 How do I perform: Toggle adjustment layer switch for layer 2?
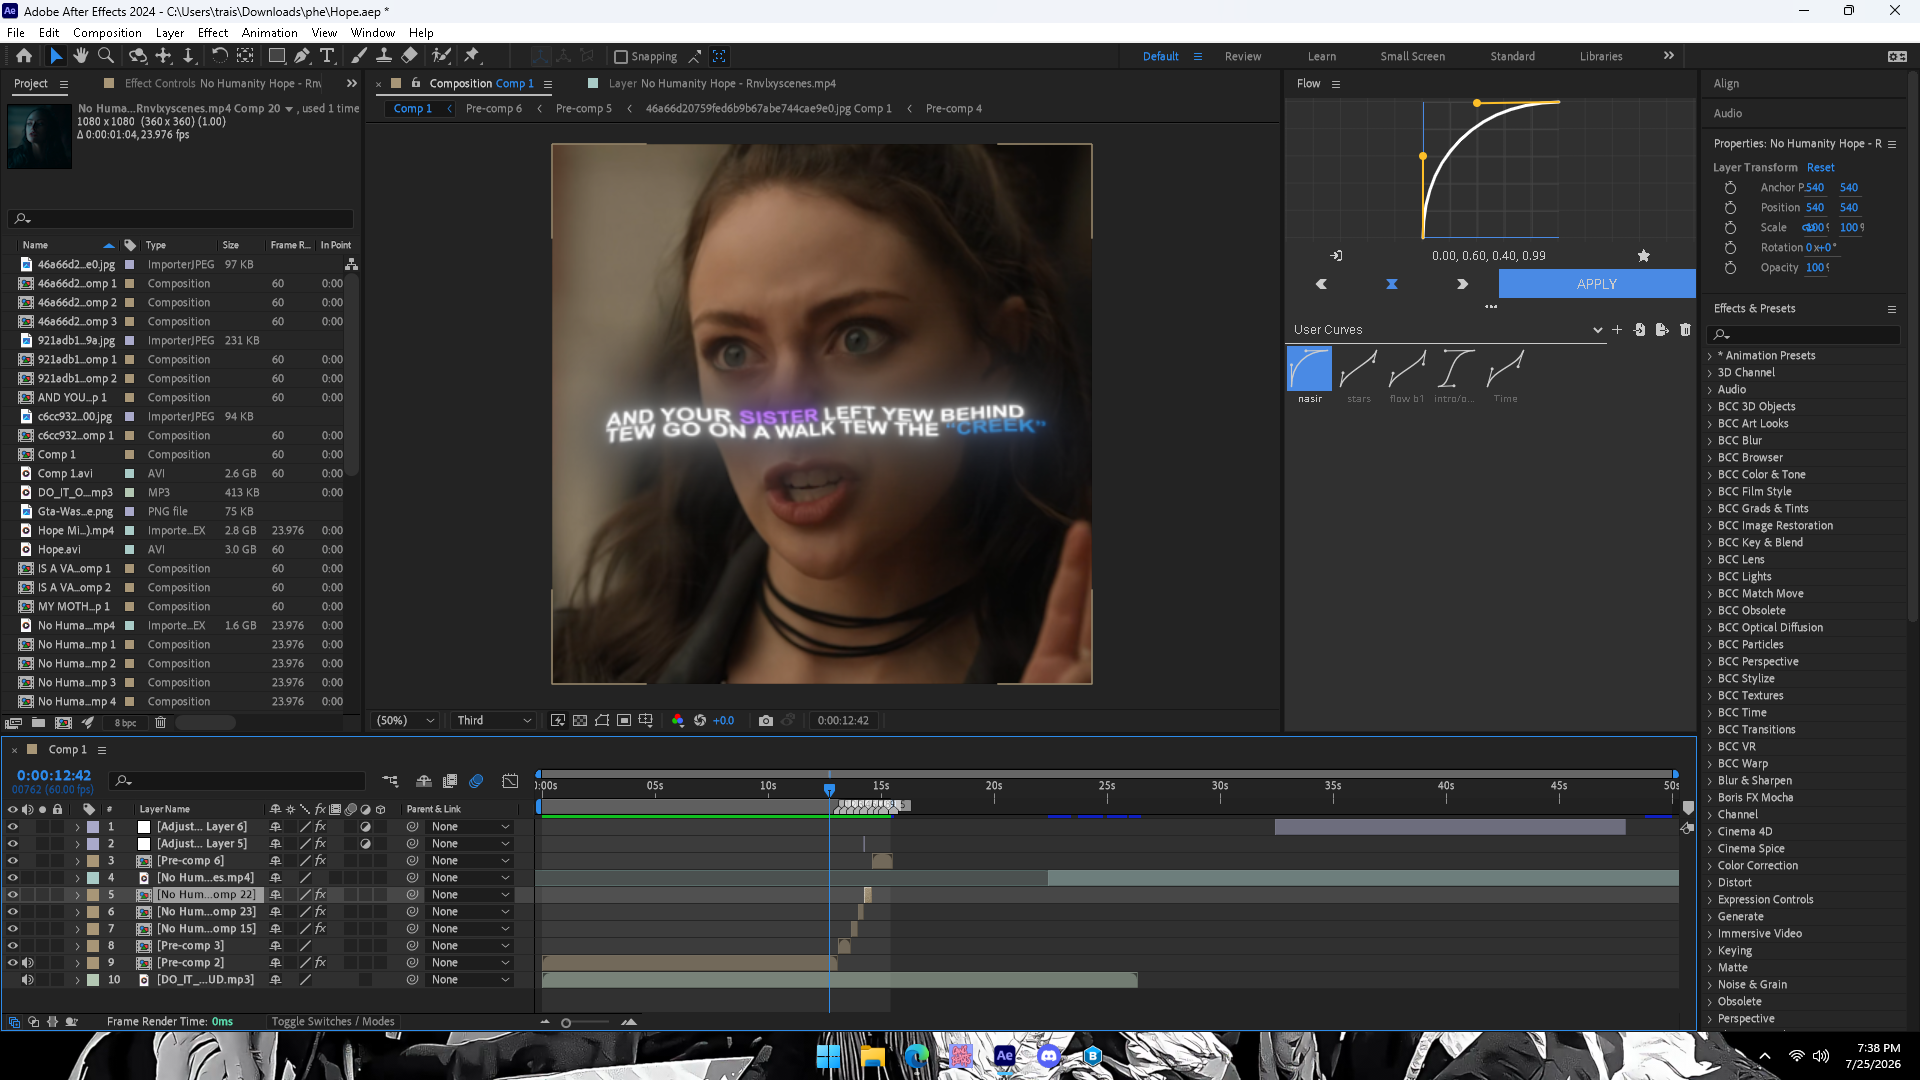(x=366, y=844)
